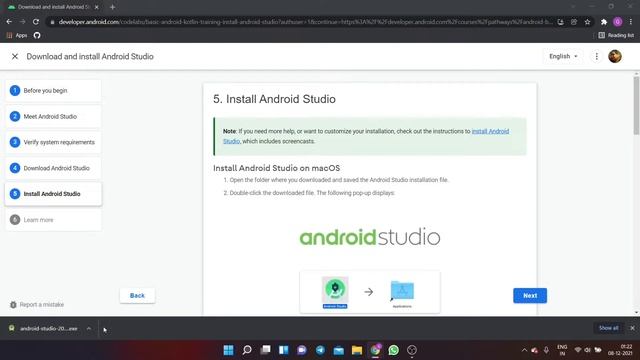The height and width of the screenshot is (360, 640).
Task: Go to step 6 Learn more
Action: (53, 220)
